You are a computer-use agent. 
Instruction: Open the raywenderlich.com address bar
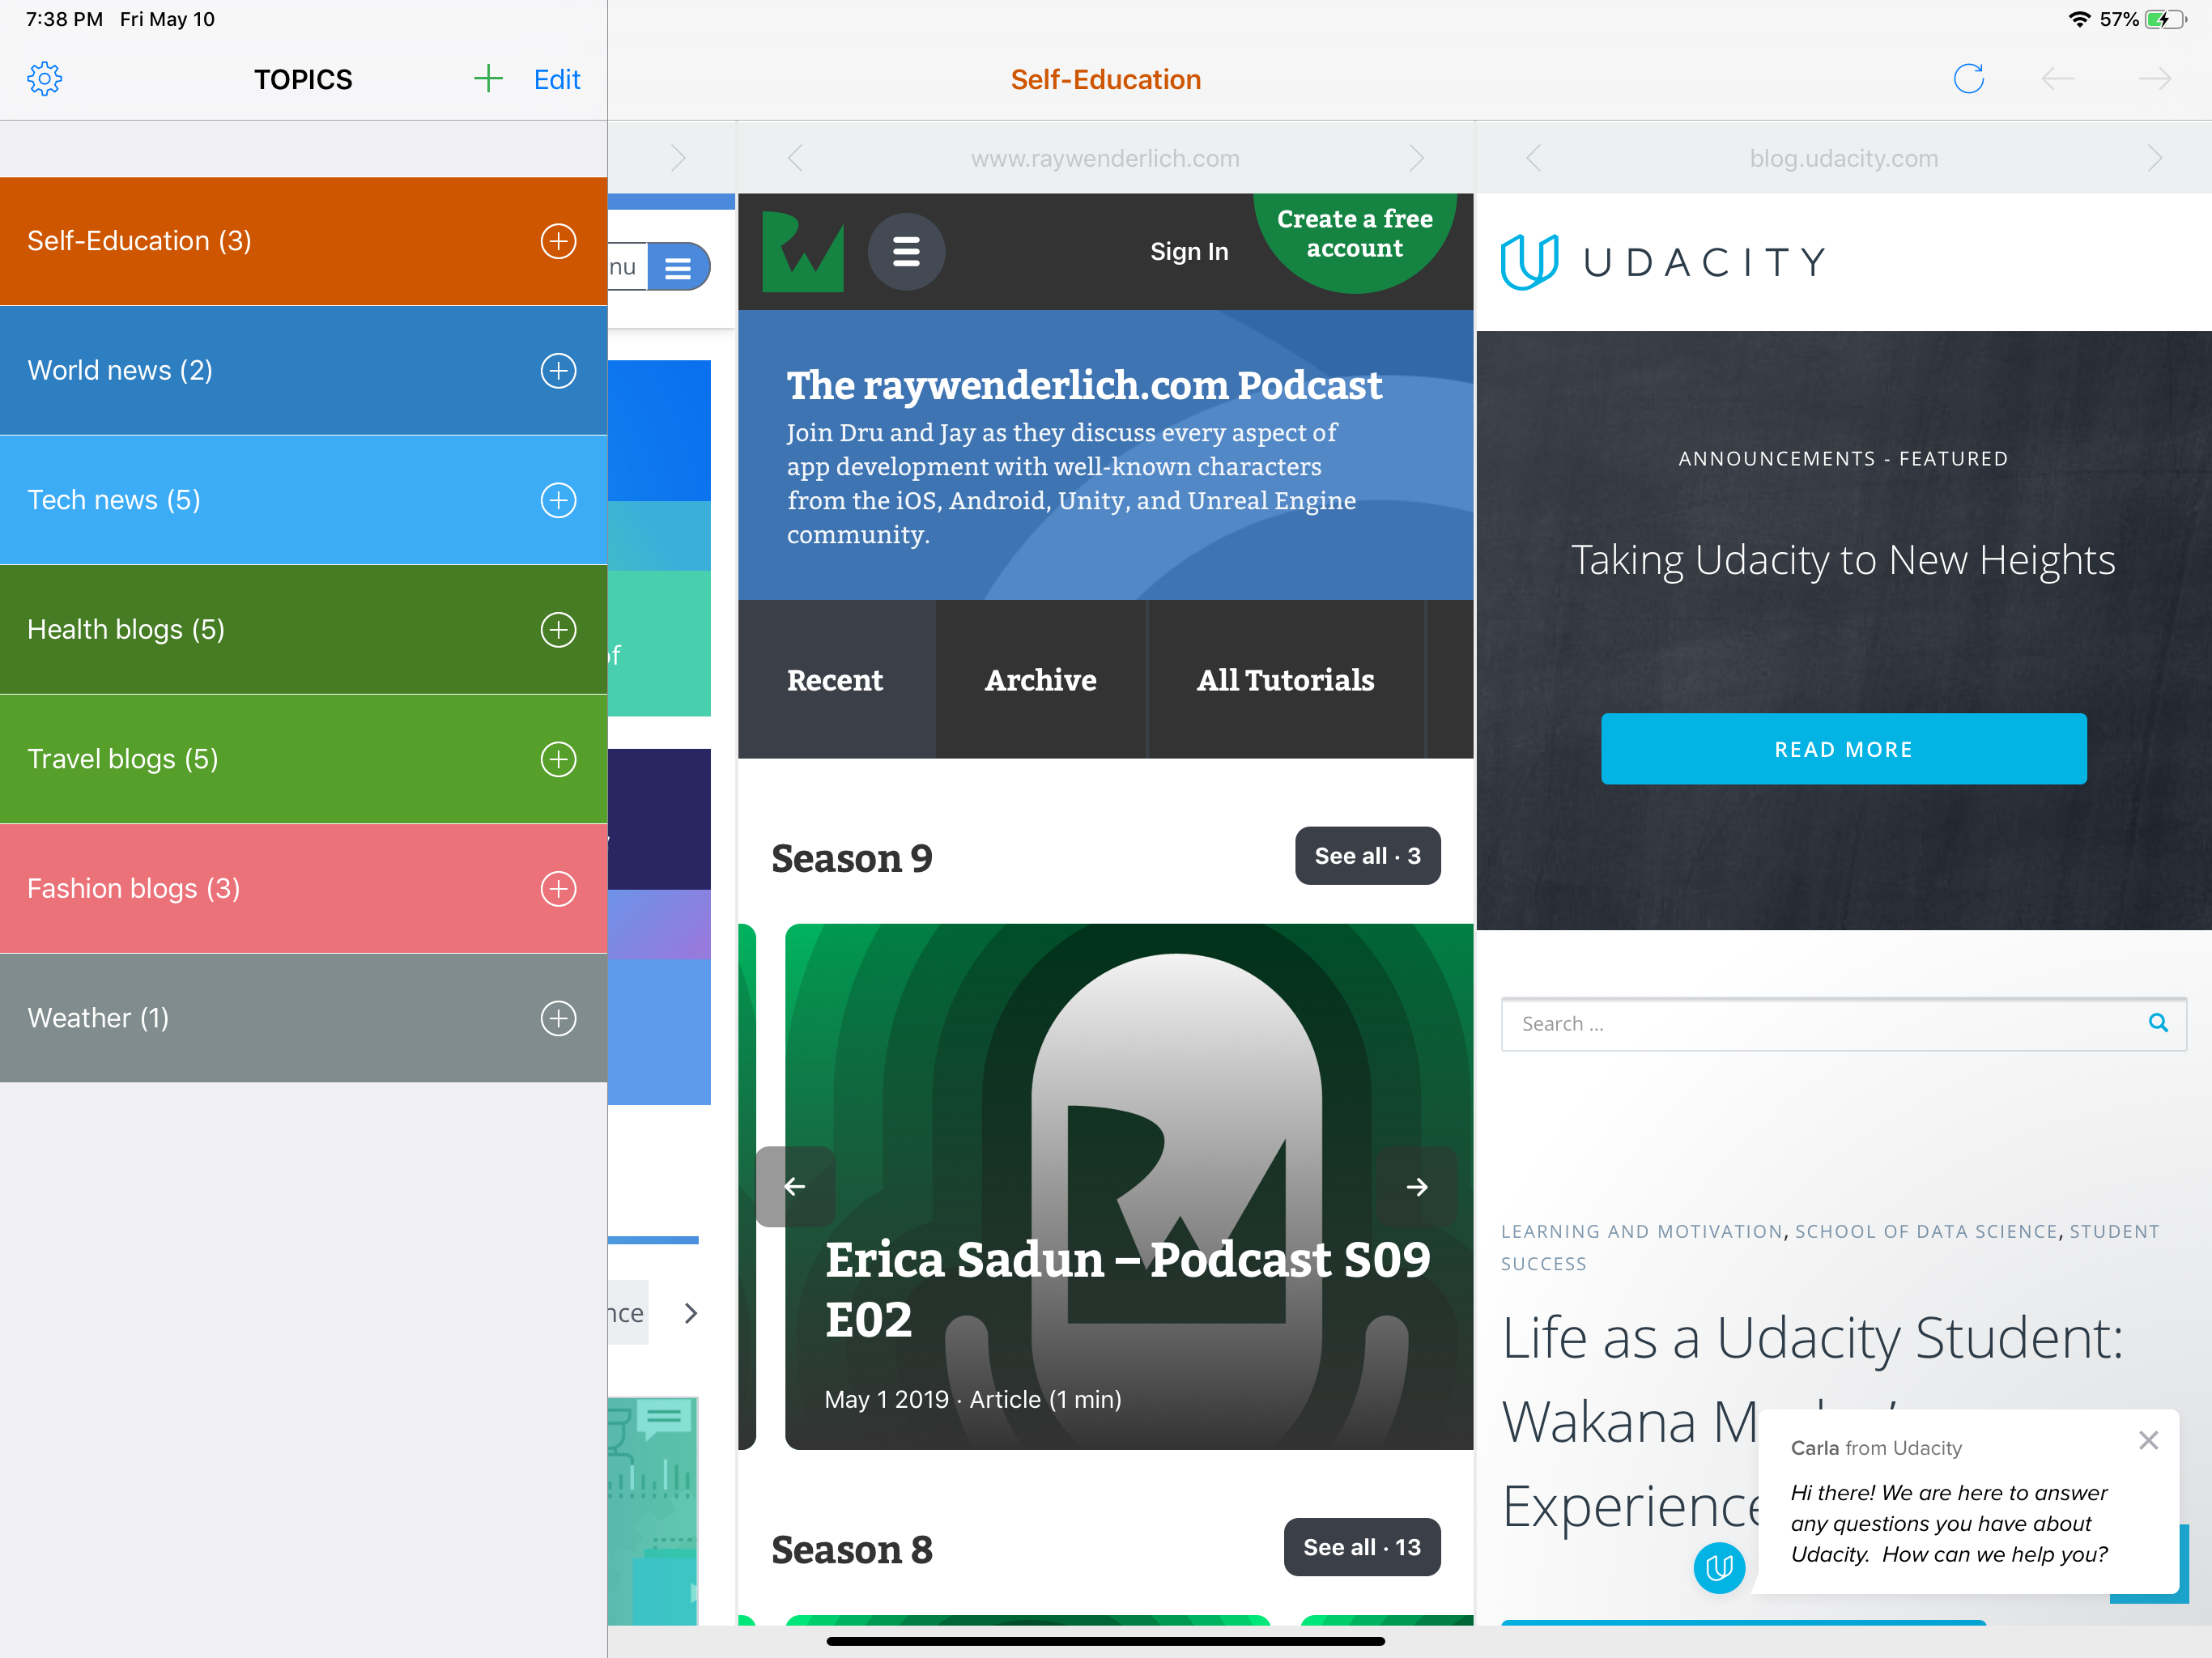[x=1105, y=158]
